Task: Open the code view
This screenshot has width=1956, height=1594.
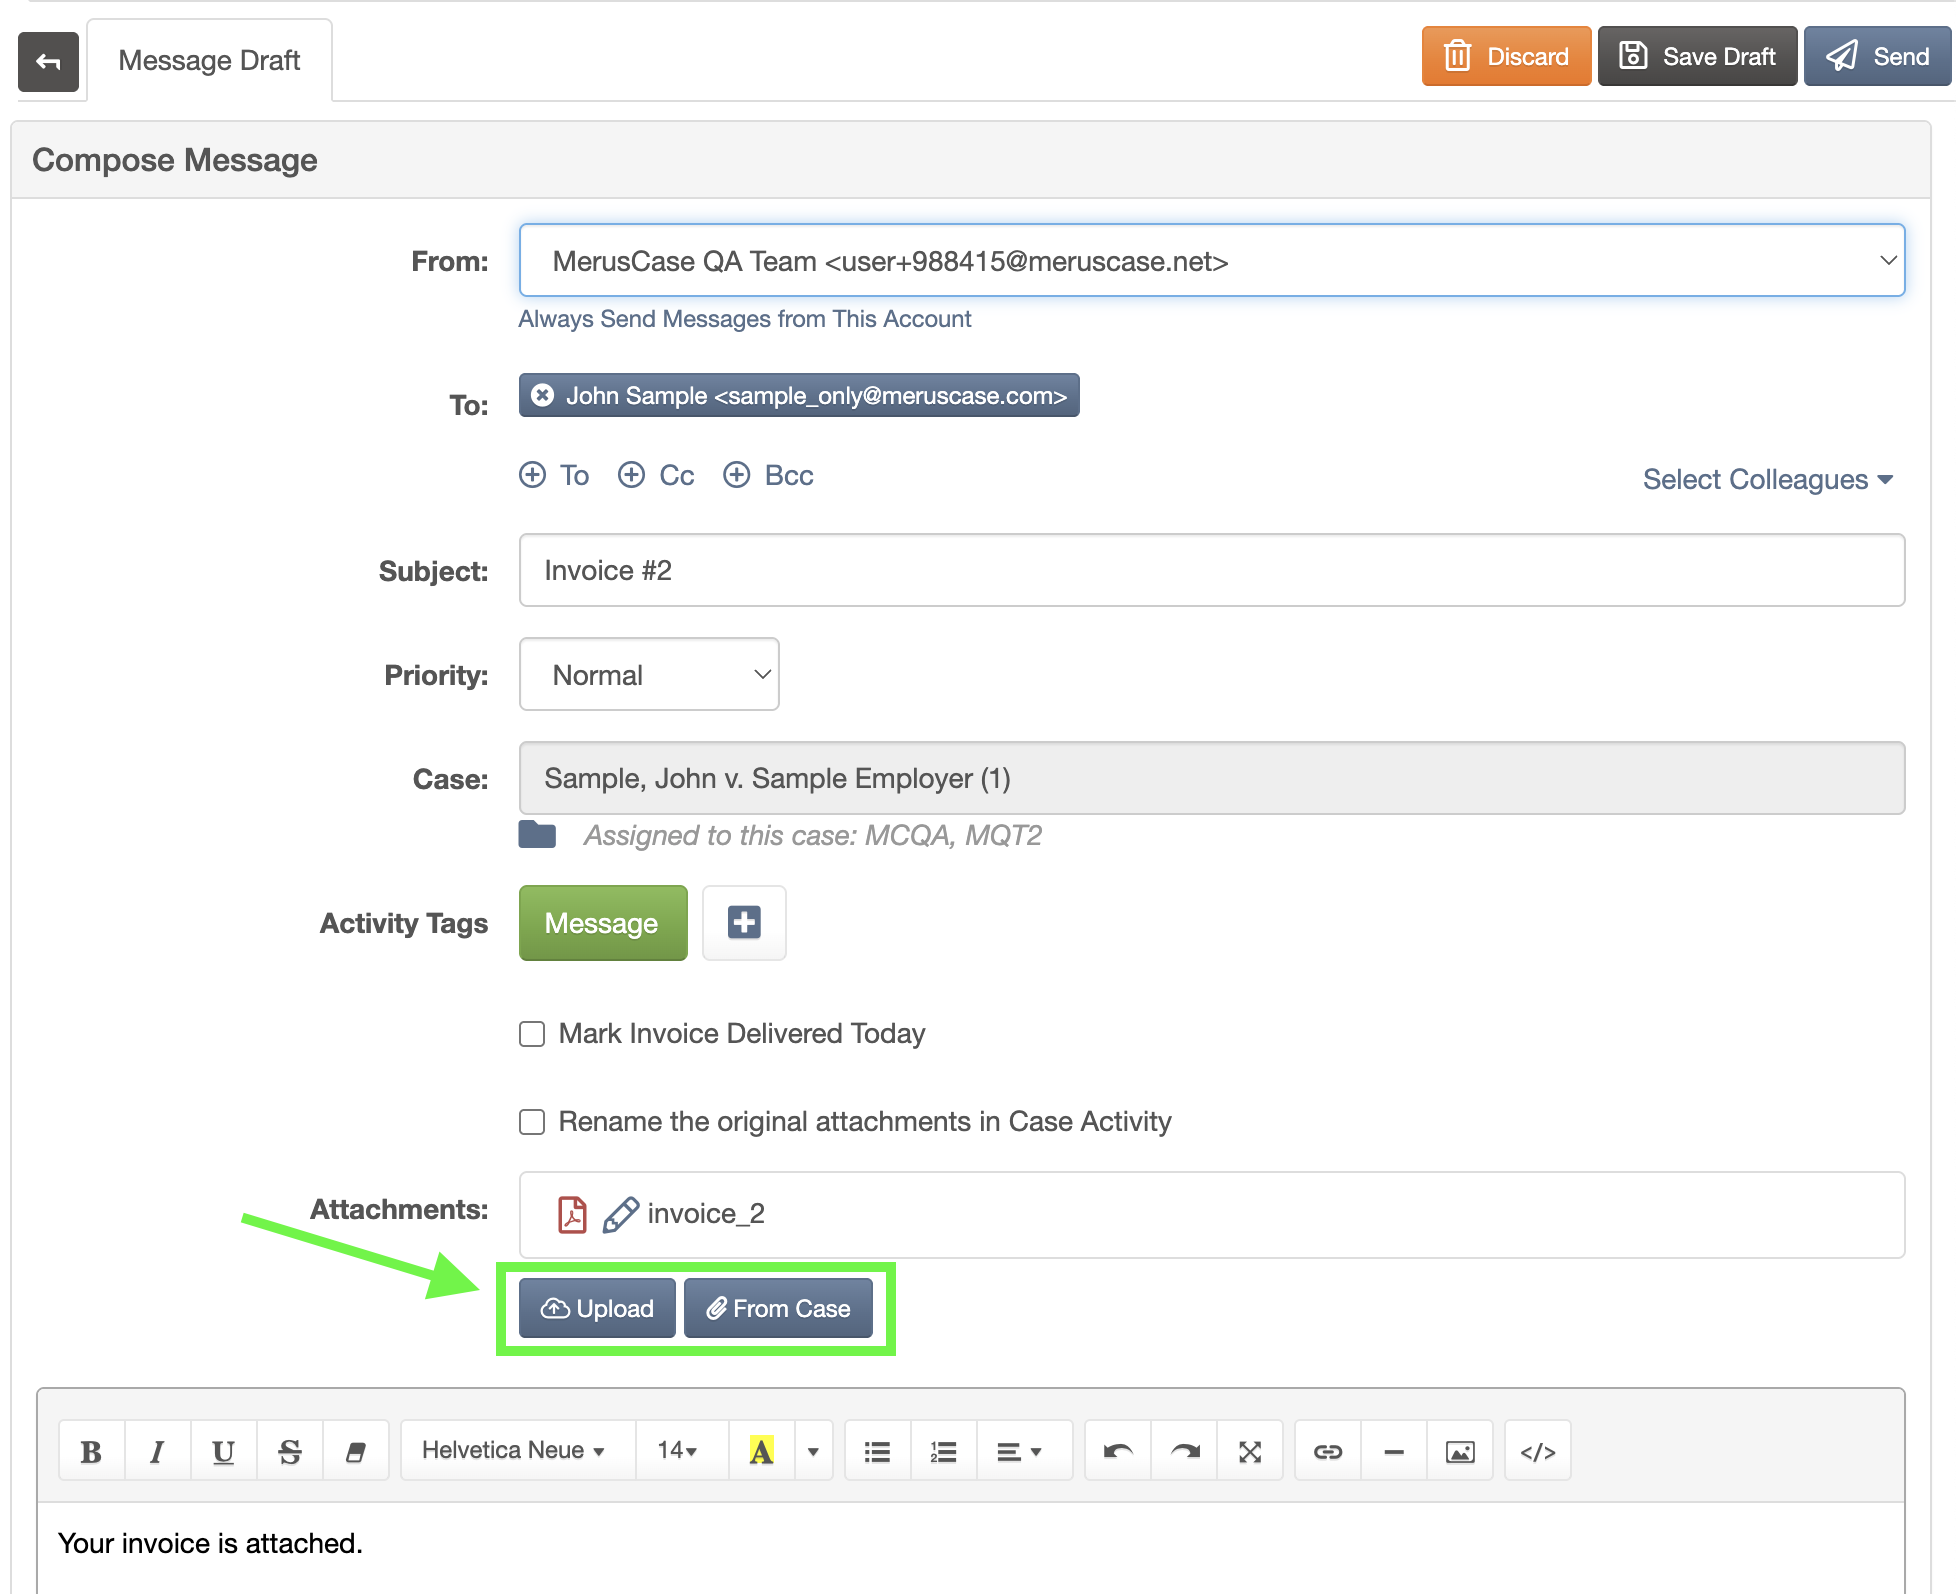Action: click(x=1537, y=1451)
